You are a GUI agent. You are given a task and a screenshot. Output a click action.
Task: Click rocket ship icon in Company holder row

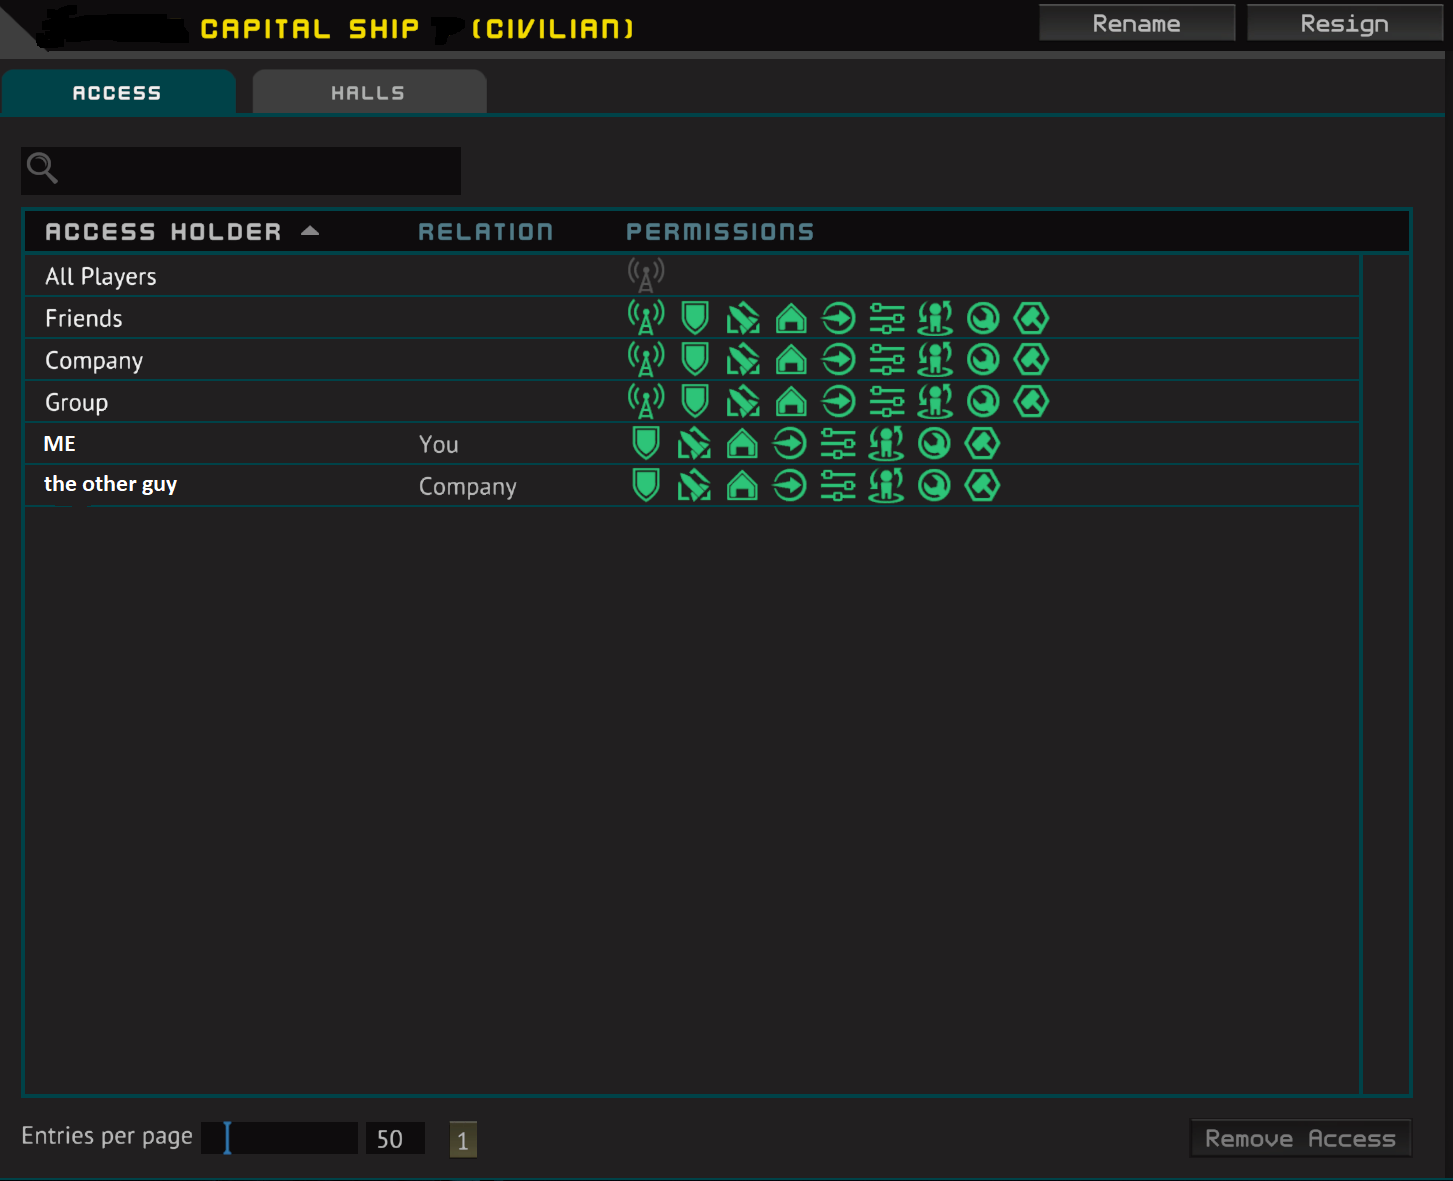(743, 360)
